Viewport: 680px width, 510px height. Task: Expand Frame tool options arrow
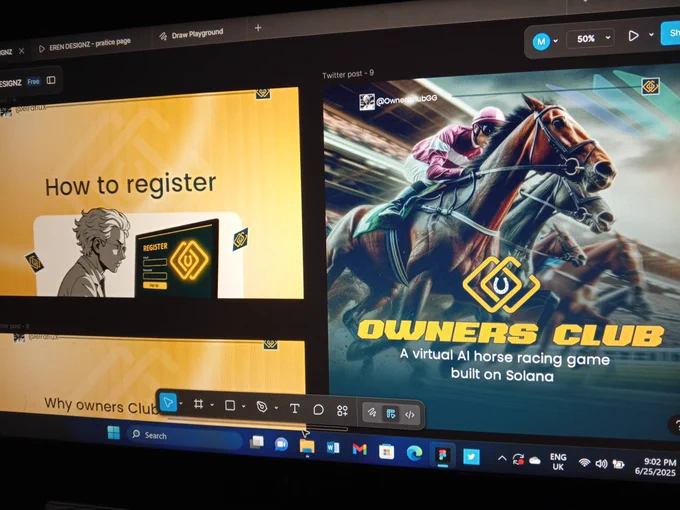(x=212, y=405)
